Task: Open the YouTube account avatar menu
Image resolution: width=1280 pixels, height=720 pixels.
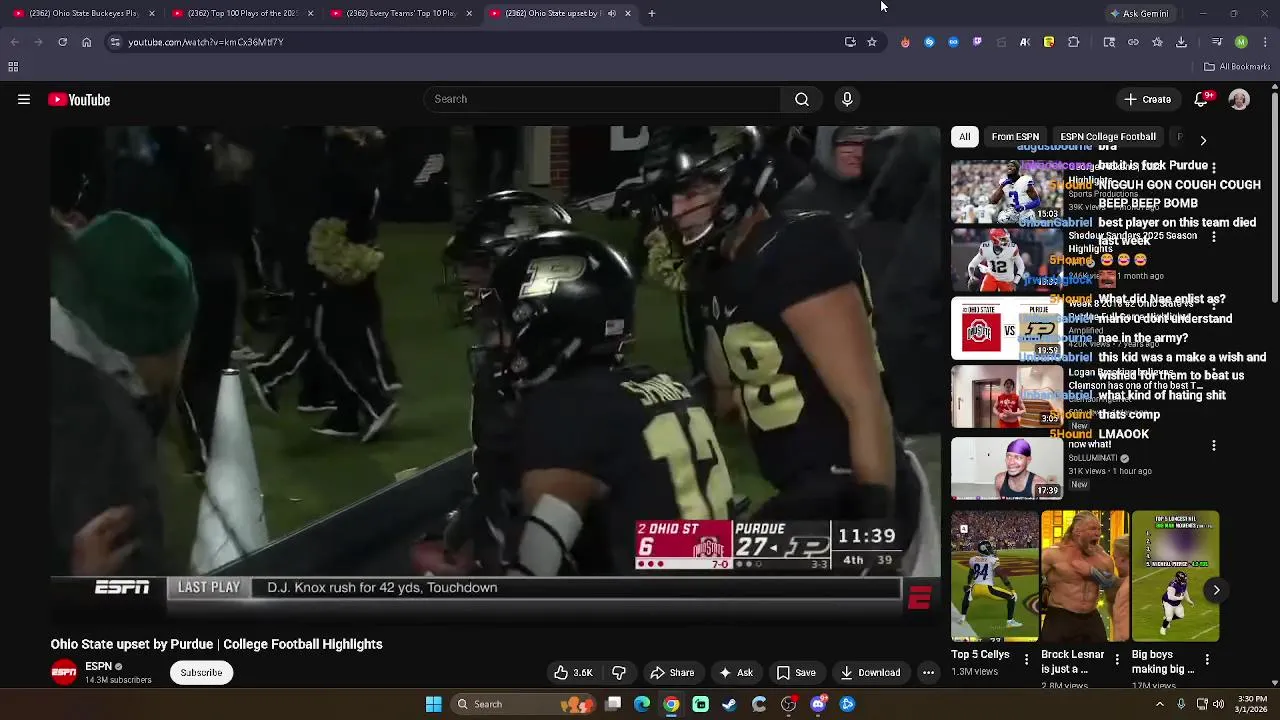Action: (1239, 99)
